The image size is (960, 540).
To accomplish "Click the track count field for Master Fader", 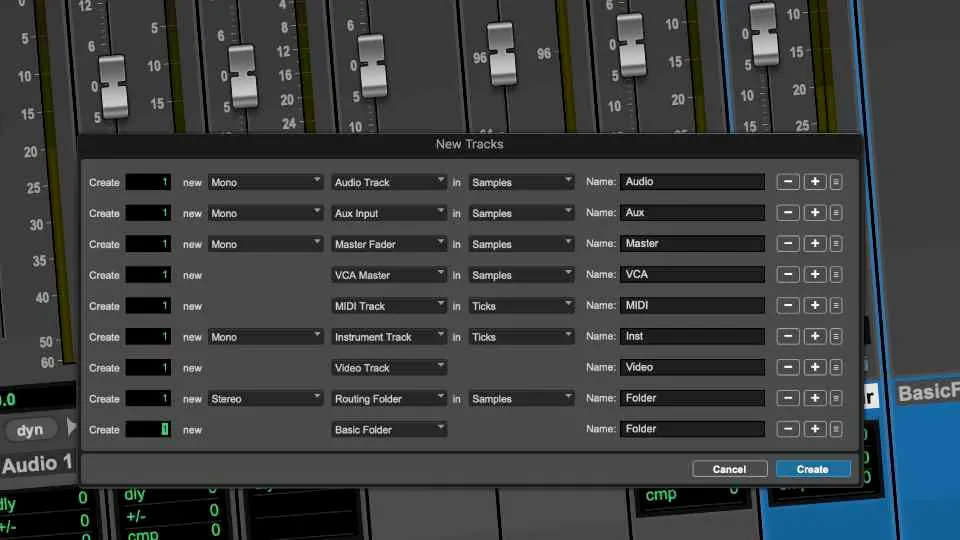I will tap(148, 244).
